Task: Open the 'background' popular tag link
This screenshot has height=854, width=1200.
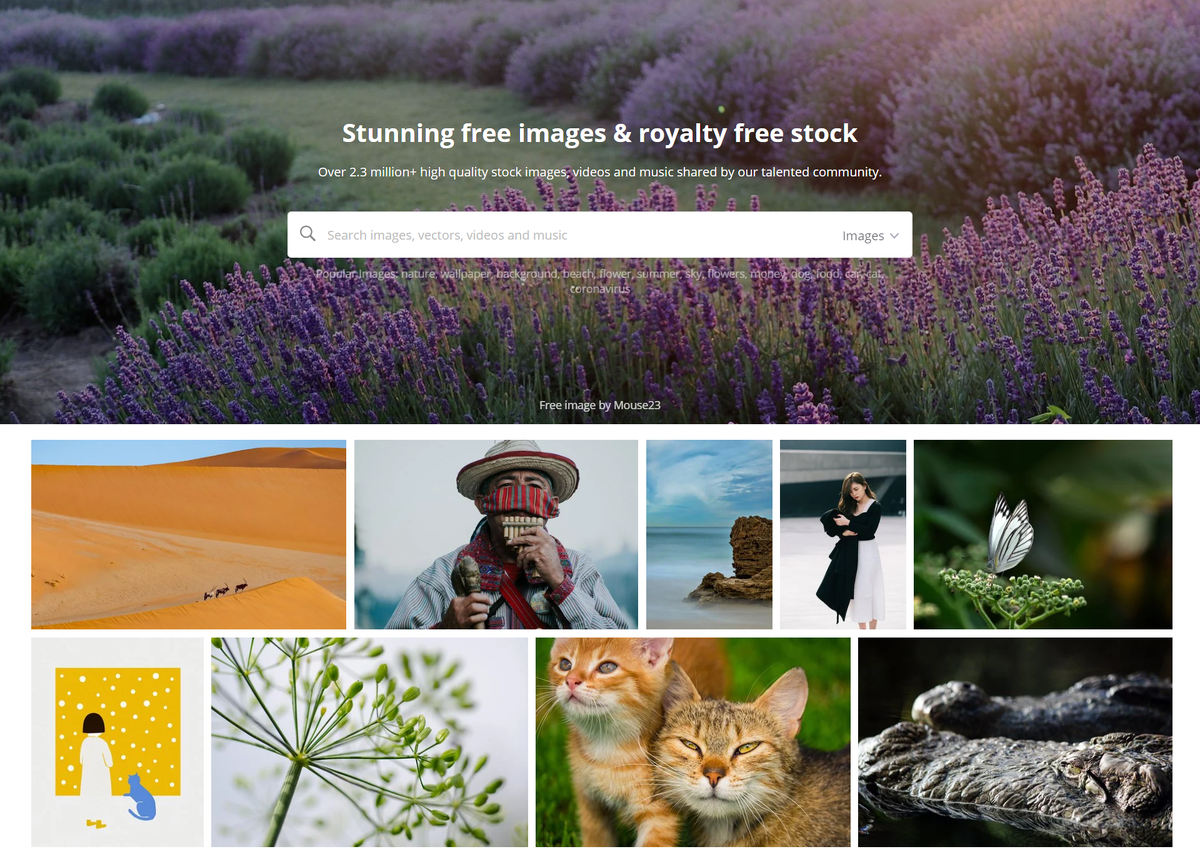Action: (x=527, y=273)
